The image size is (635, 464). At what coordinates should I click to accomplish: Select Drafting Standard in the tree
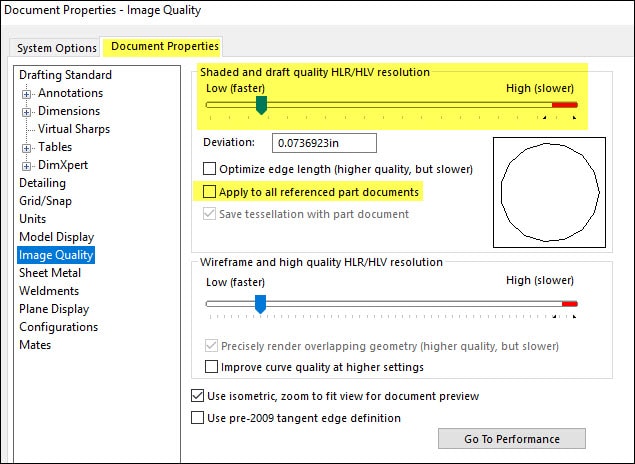(65, 75)
